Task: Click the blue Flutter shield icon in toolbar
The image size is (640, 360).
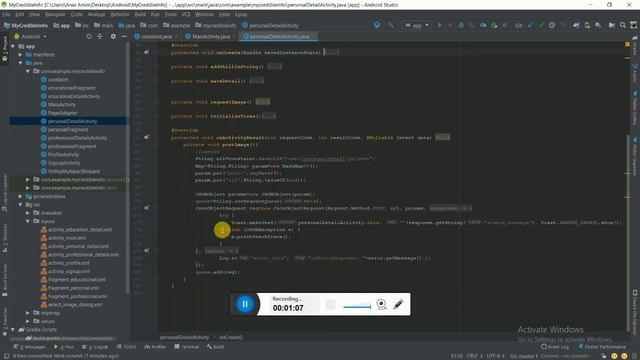Action: point(377,25)
